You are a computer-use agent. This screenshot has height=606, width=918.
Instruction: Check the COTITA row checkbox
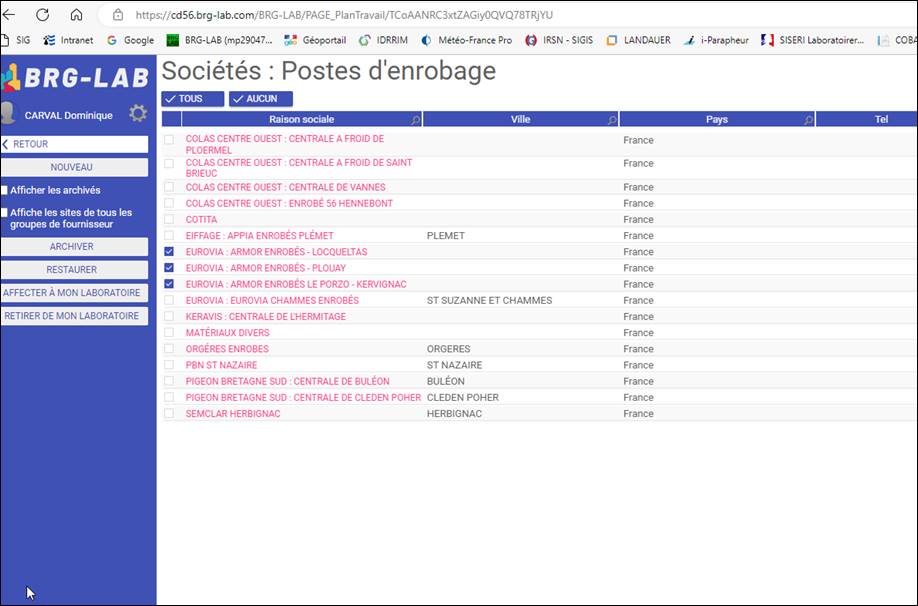169,220
